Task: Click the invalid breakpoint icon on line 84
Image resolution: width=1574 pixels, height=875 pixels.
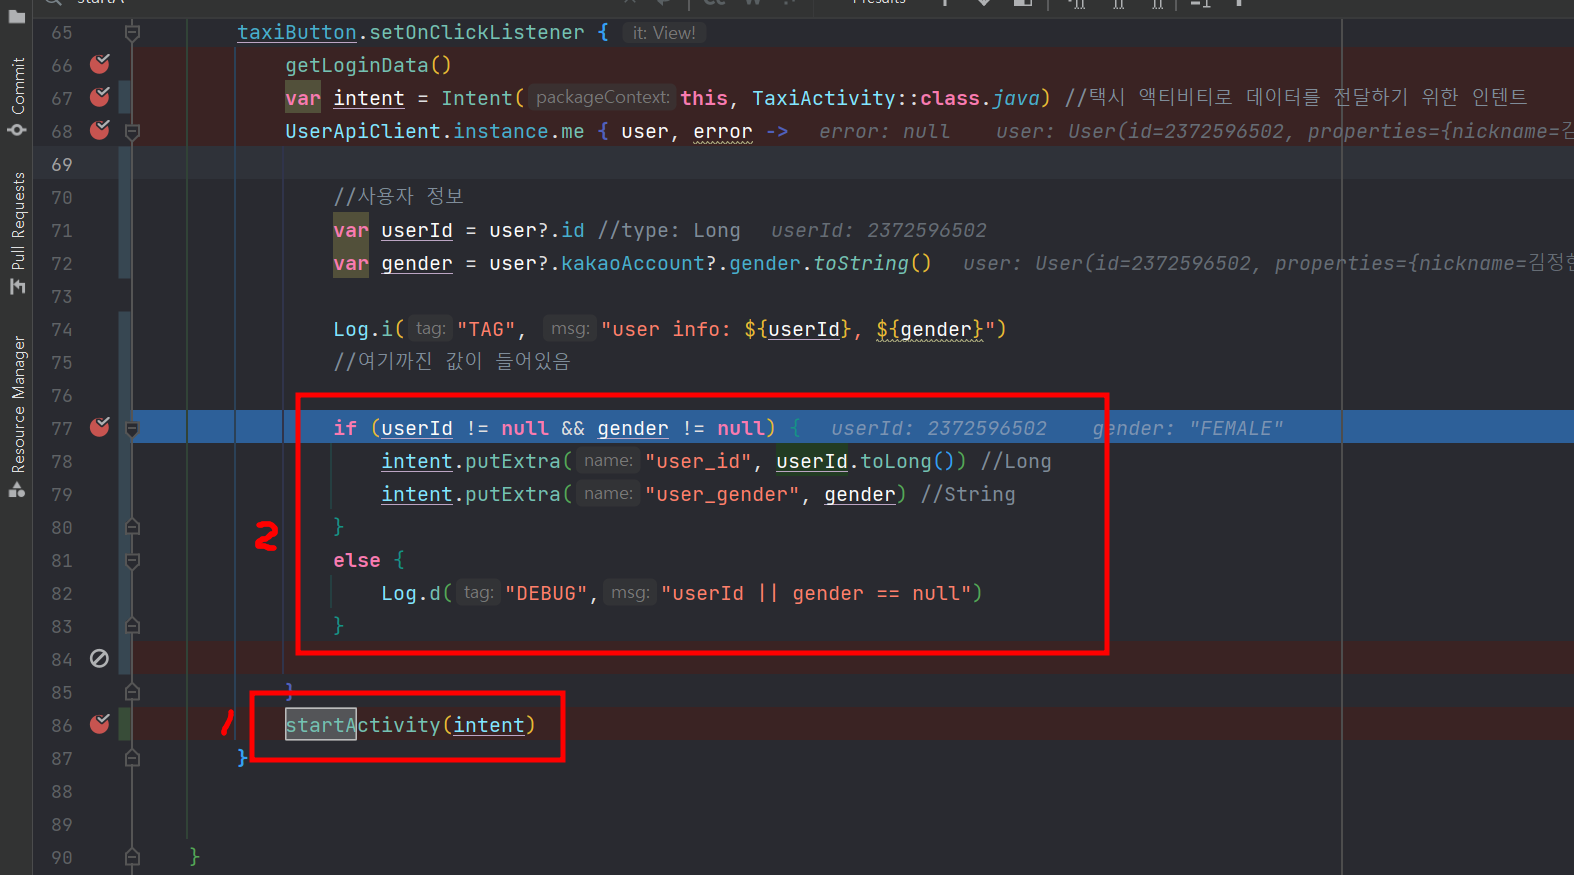Action: [99, 658]
